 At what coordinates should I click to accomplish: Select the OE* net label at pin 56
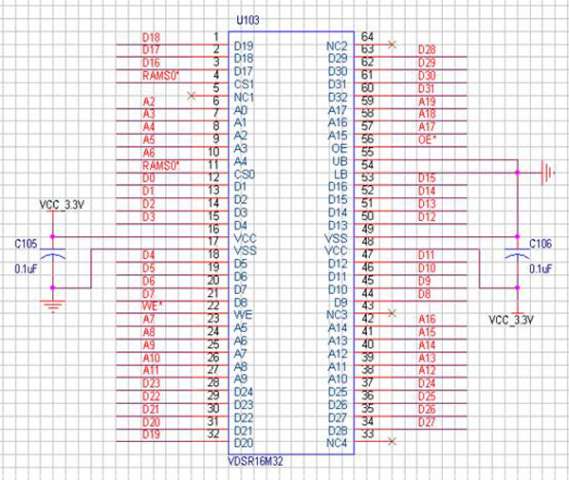click(427, 140)
